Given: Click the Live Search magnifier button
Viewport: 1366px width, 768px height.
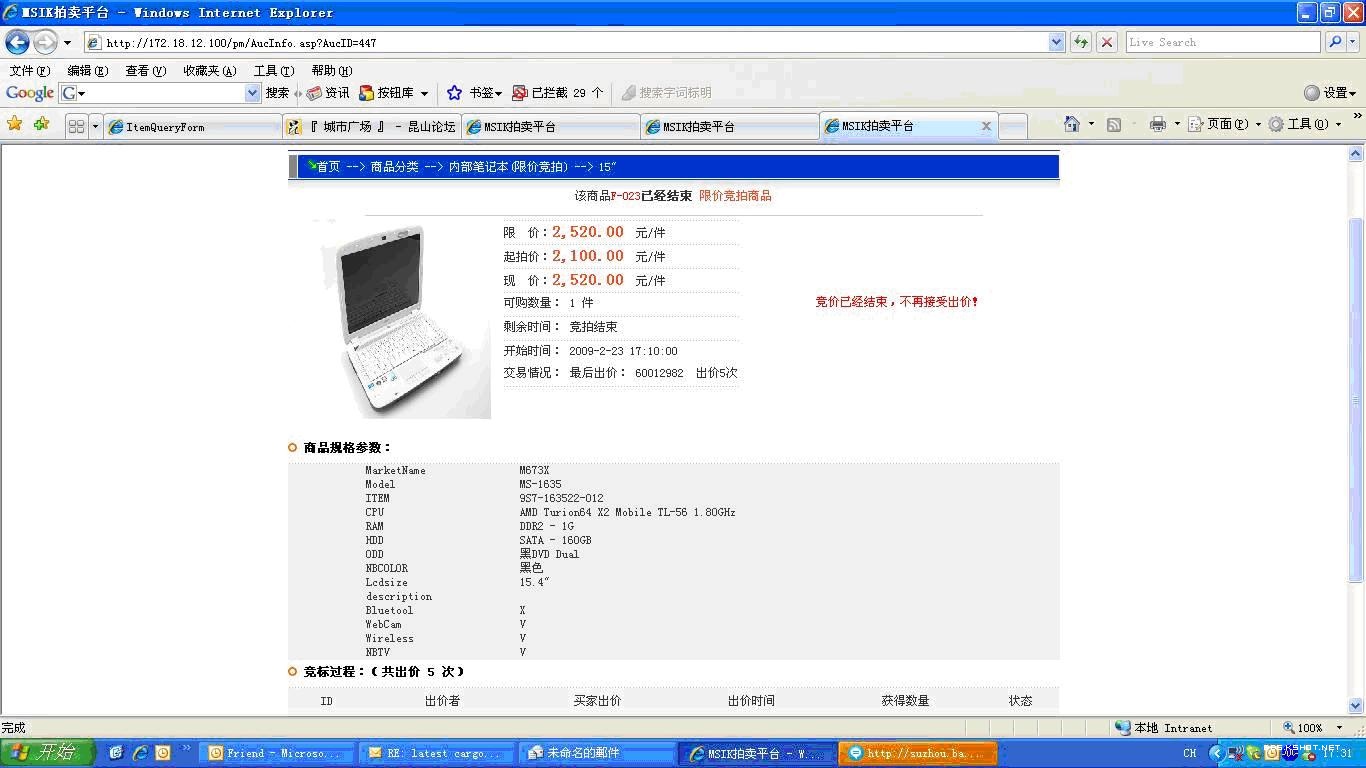Looking at the screenshot, I should [x=1335, y=42].
